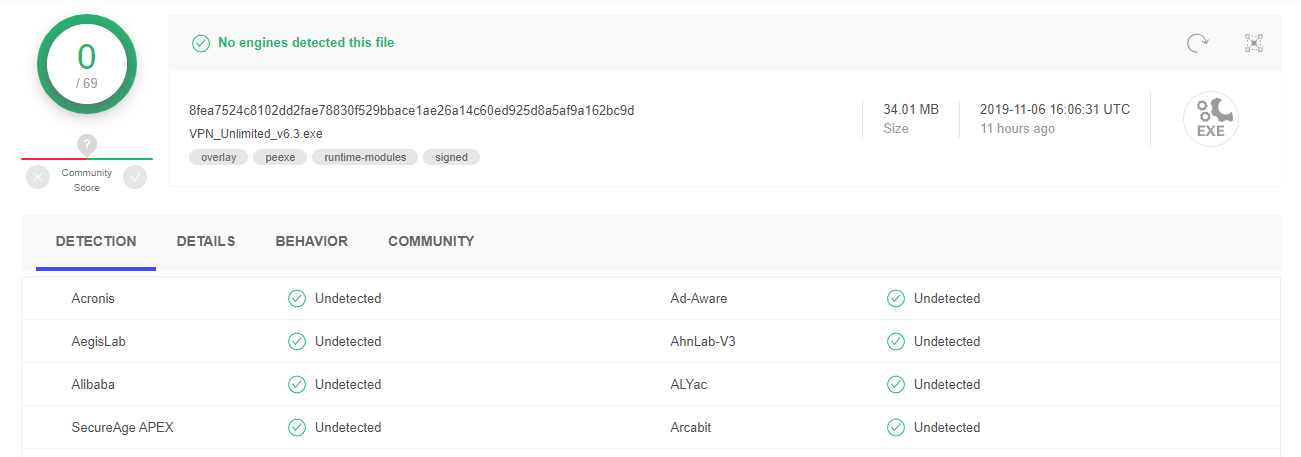Vote malicious with the X community icon
This screenshot has height=457, width=1301.
click(x=38, y=177)
